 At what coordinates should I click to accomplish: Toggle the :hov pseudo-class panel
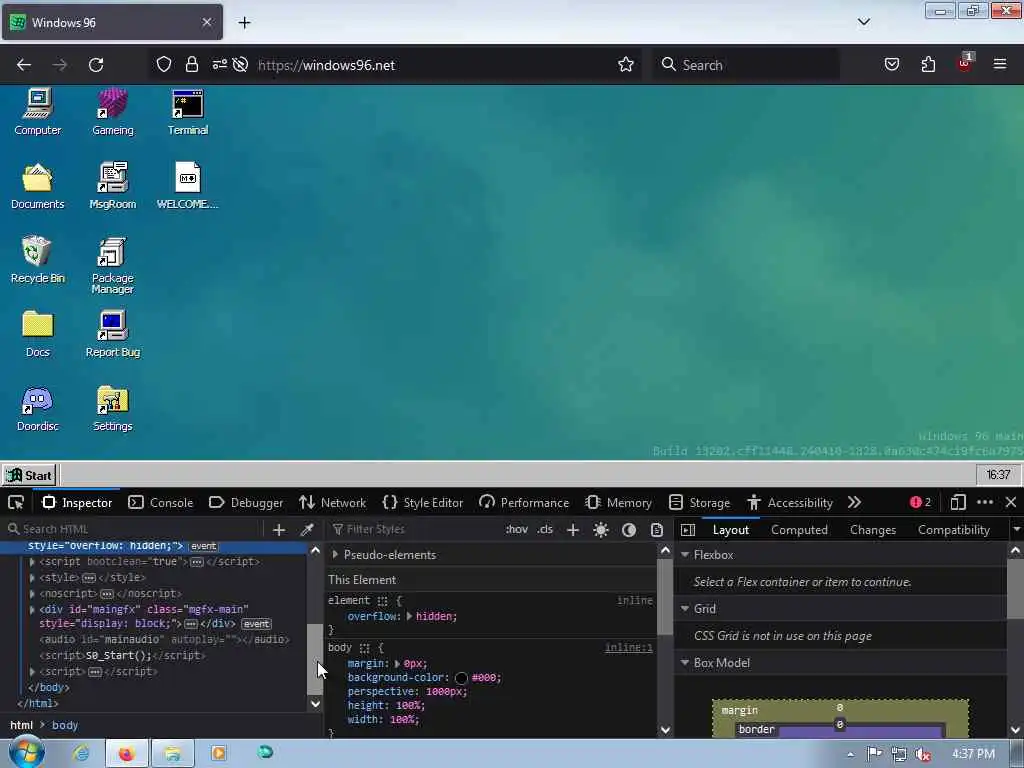tap(517, 529)
